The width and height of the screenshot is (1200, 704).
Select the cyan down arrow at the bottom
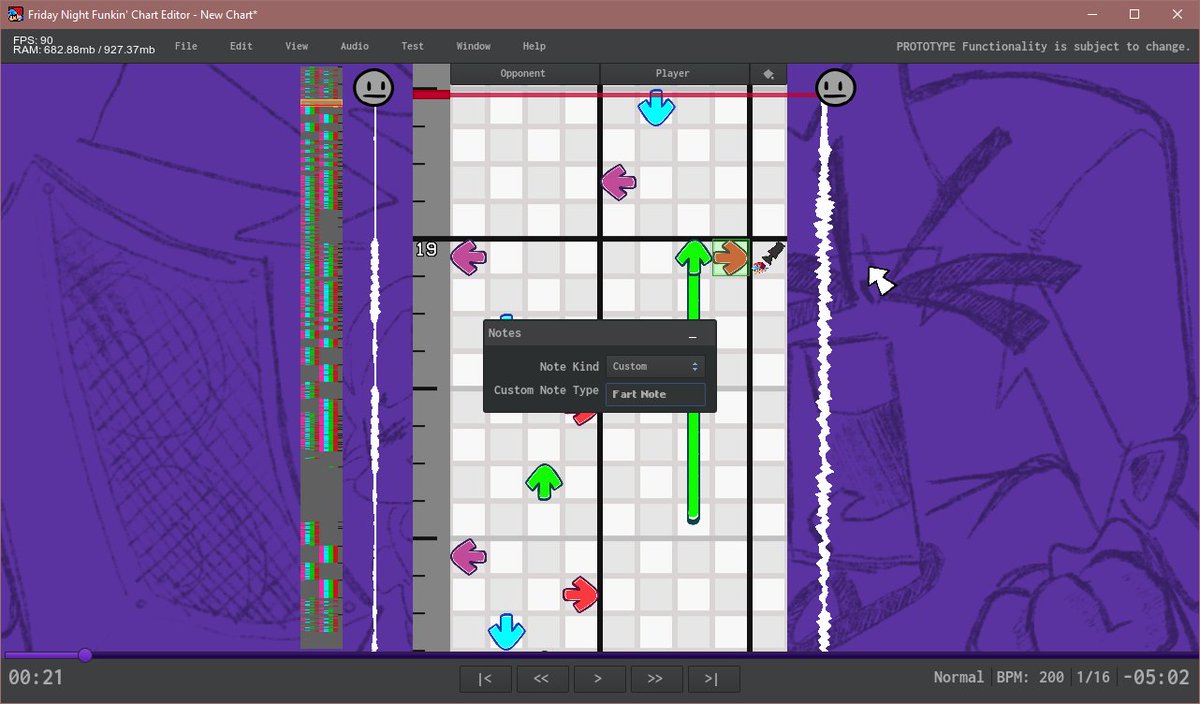(506, 631)
